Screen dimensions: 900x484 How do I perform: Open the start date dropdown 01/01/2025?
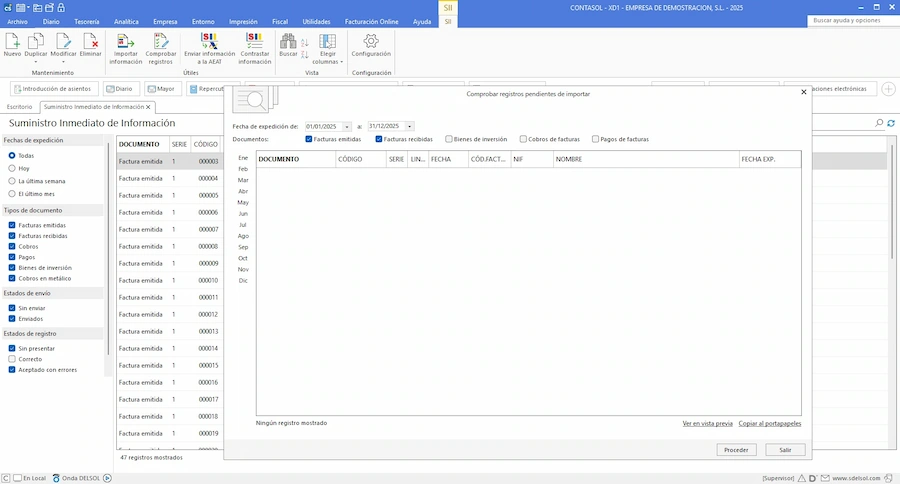(x=347, y=127)
